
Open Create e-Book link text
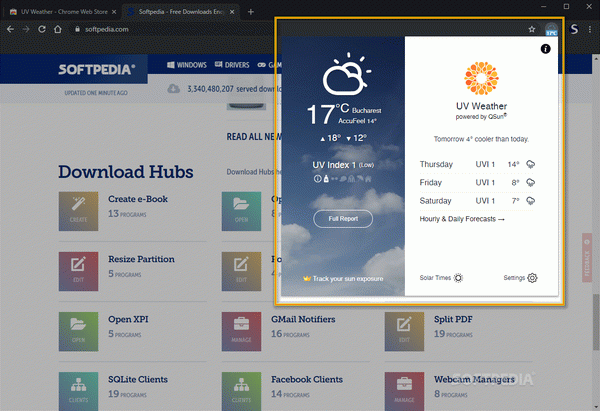click(138, 199)
